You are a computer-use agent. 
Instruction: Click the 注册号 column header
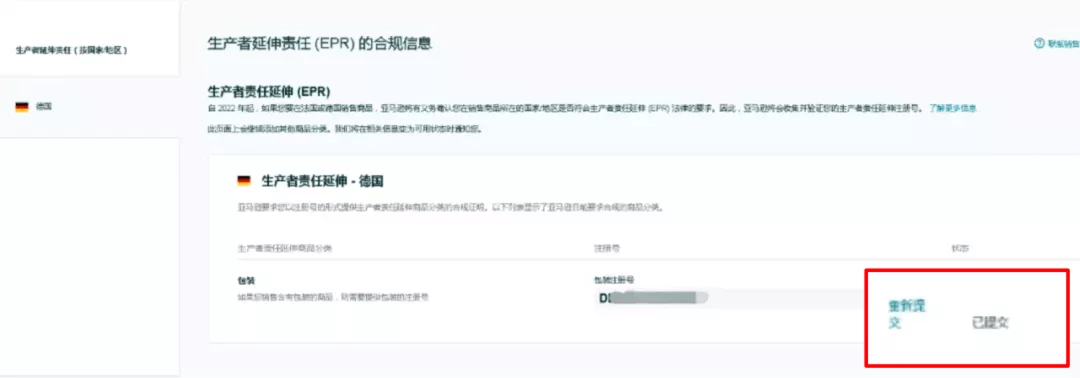pos(601,248)
